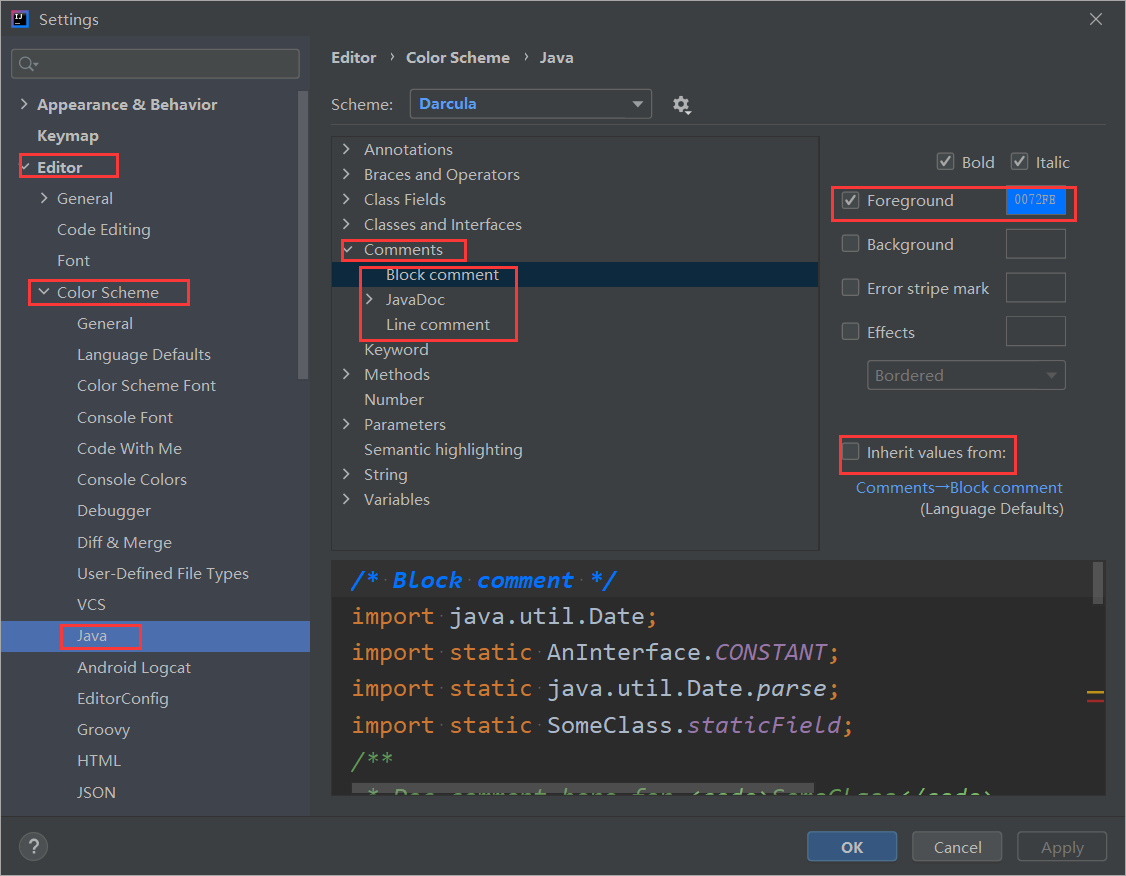Enable the Effects checkbox
1126x876 pixels.
click(x=850, y=332)
